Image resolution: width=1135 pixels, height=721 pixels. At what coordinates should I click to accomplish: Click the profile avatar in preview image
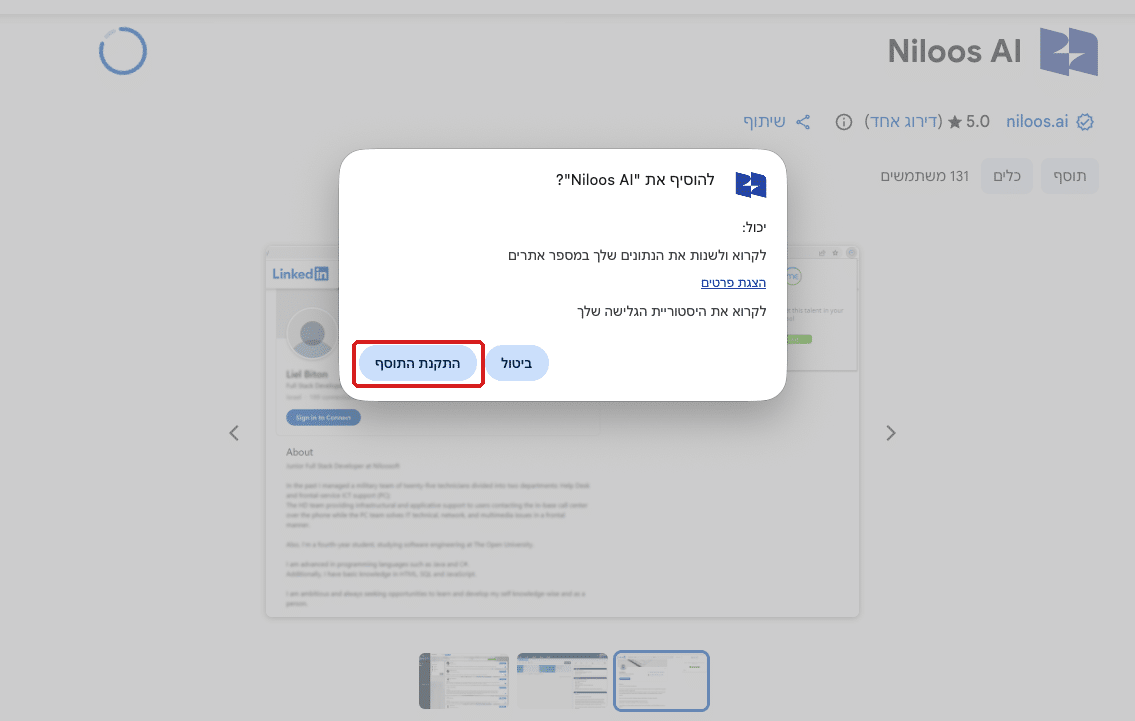click(312, 334)
